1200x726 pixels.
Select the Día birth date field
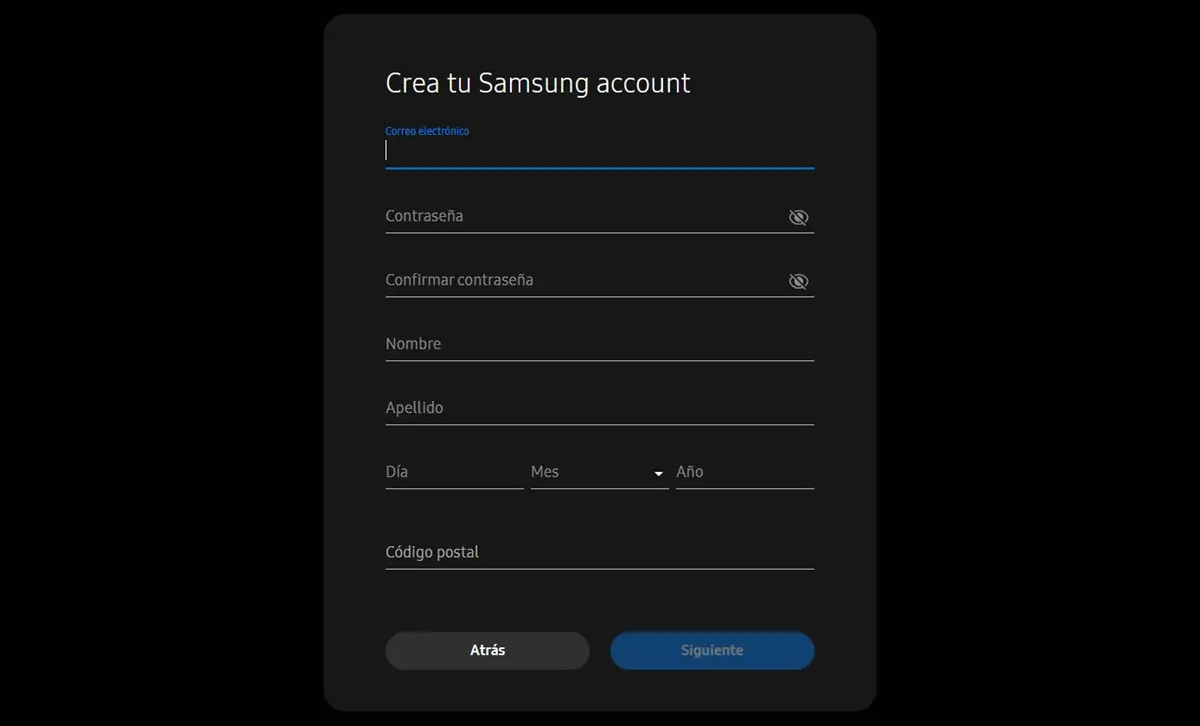[453, 472]
